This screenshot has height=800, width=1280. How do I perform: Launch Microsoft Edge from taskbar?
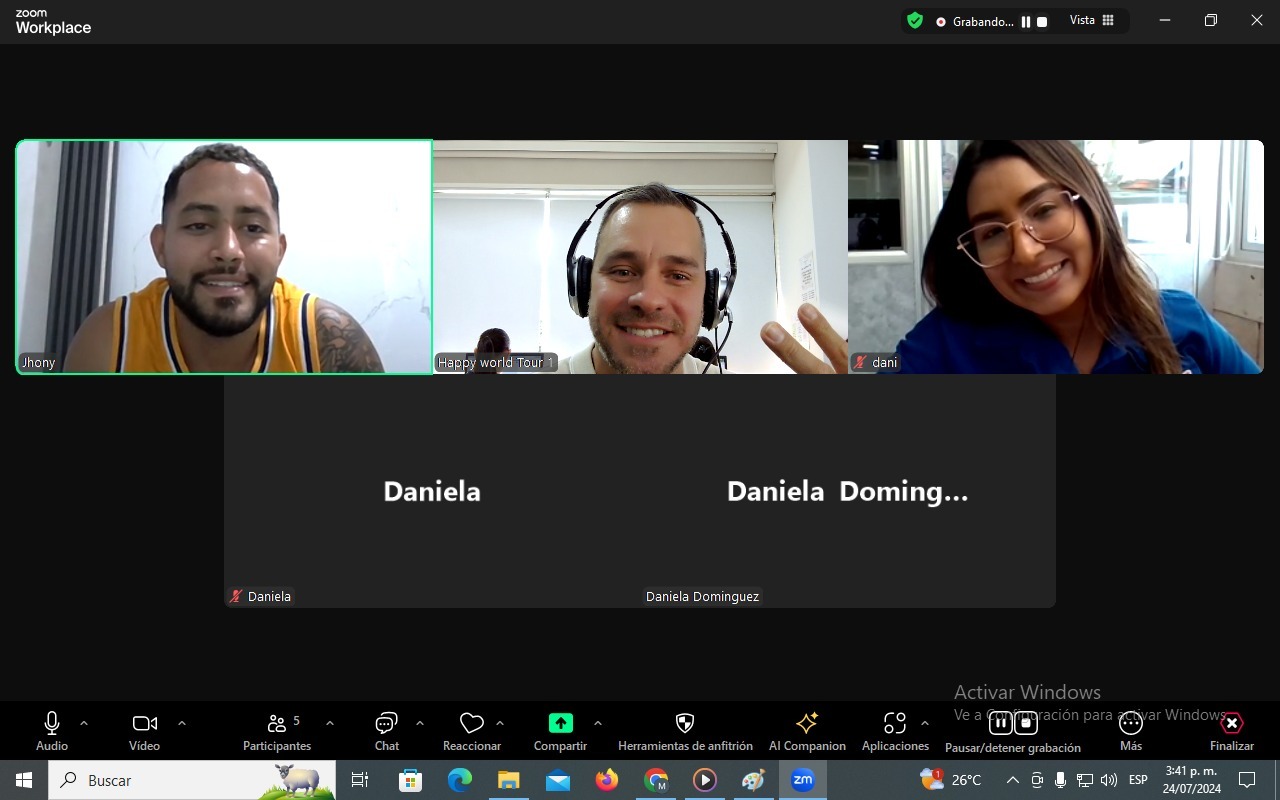[459, 780]
